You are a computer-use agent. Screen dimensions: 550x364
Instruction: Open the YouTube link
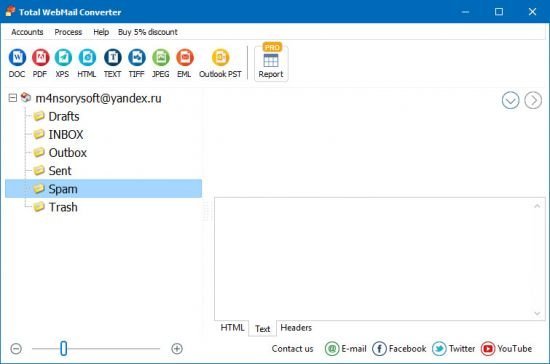click(515, 349)
